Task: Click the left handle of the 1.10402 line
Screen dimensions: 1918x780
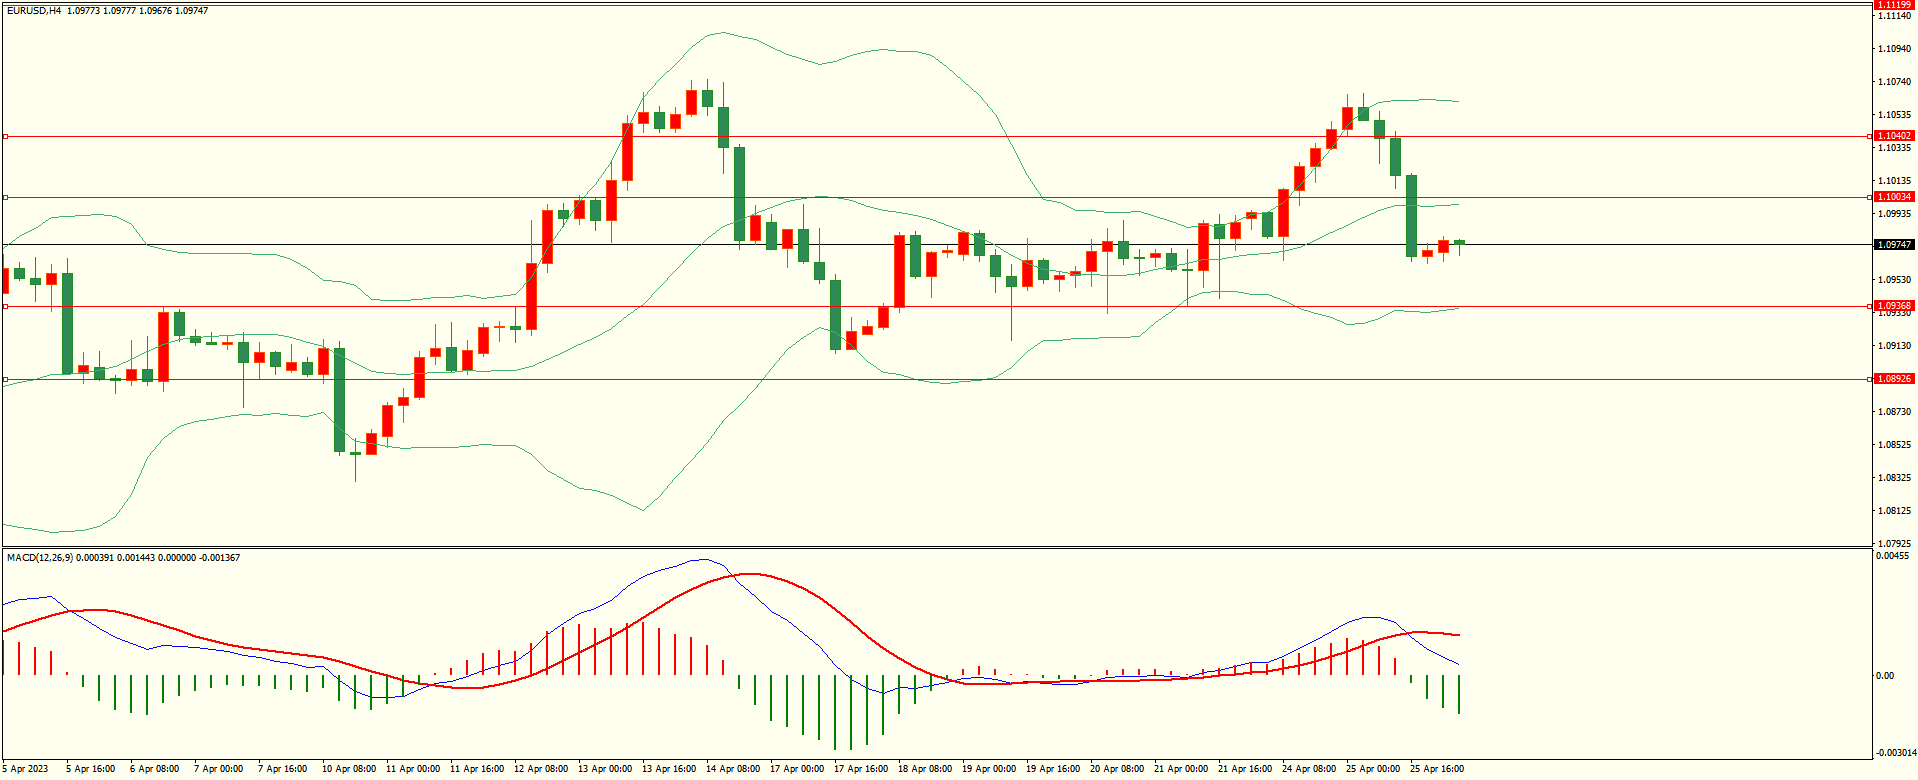Action: pyautogui.click(x=5, y=136)
